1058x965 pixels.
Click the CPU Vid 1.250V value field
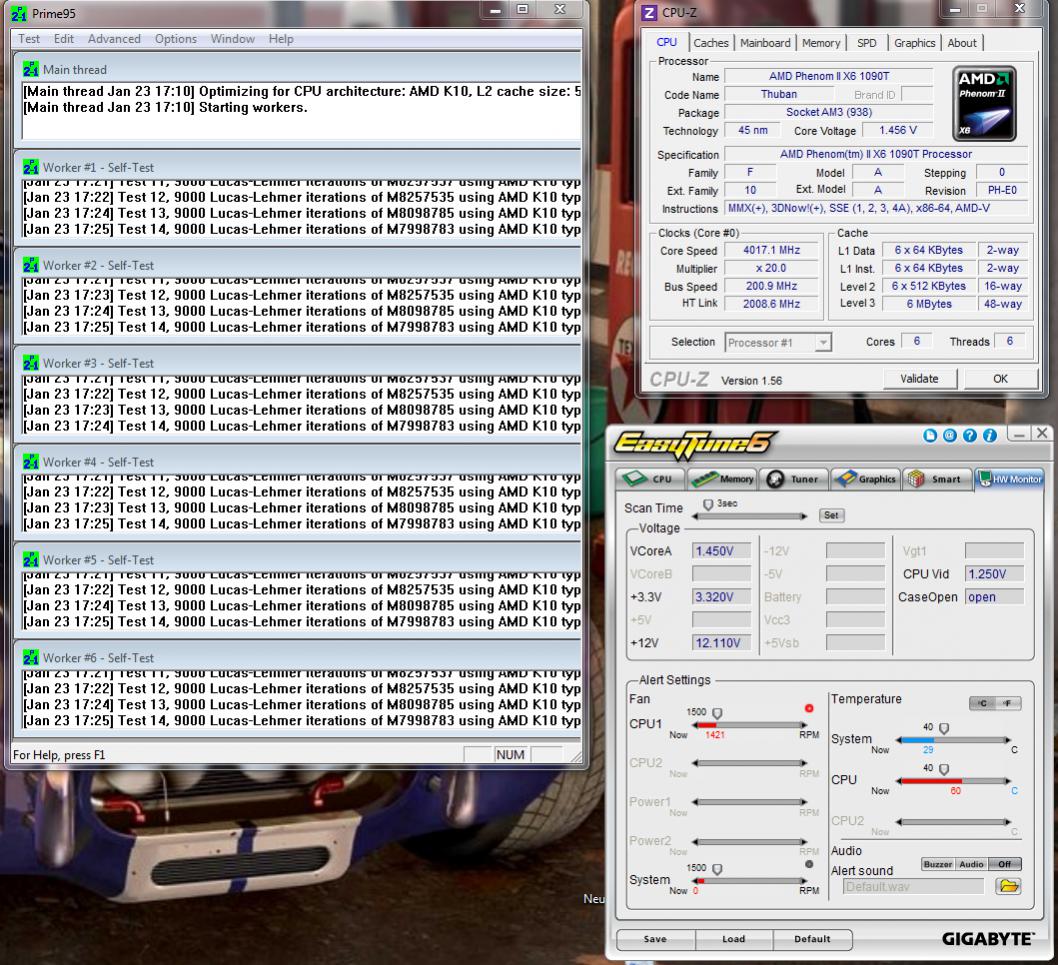click(994, 574)
